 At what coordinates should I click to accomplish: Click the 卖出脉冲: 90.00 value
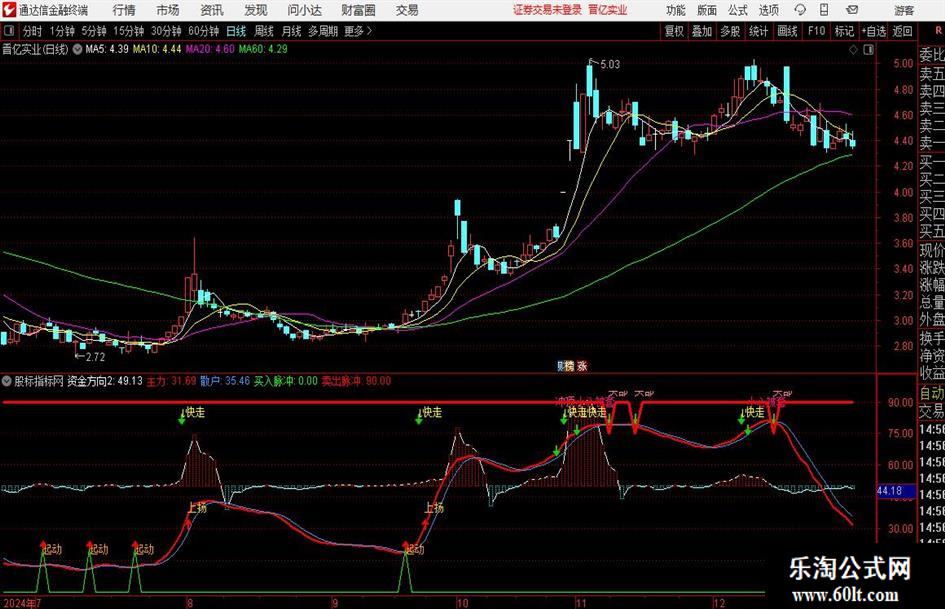356,381
